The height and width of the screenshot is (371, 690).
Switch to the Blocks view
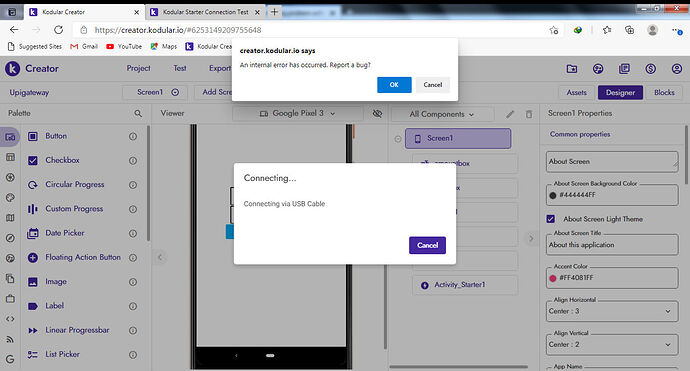click(x=664, y=92)
